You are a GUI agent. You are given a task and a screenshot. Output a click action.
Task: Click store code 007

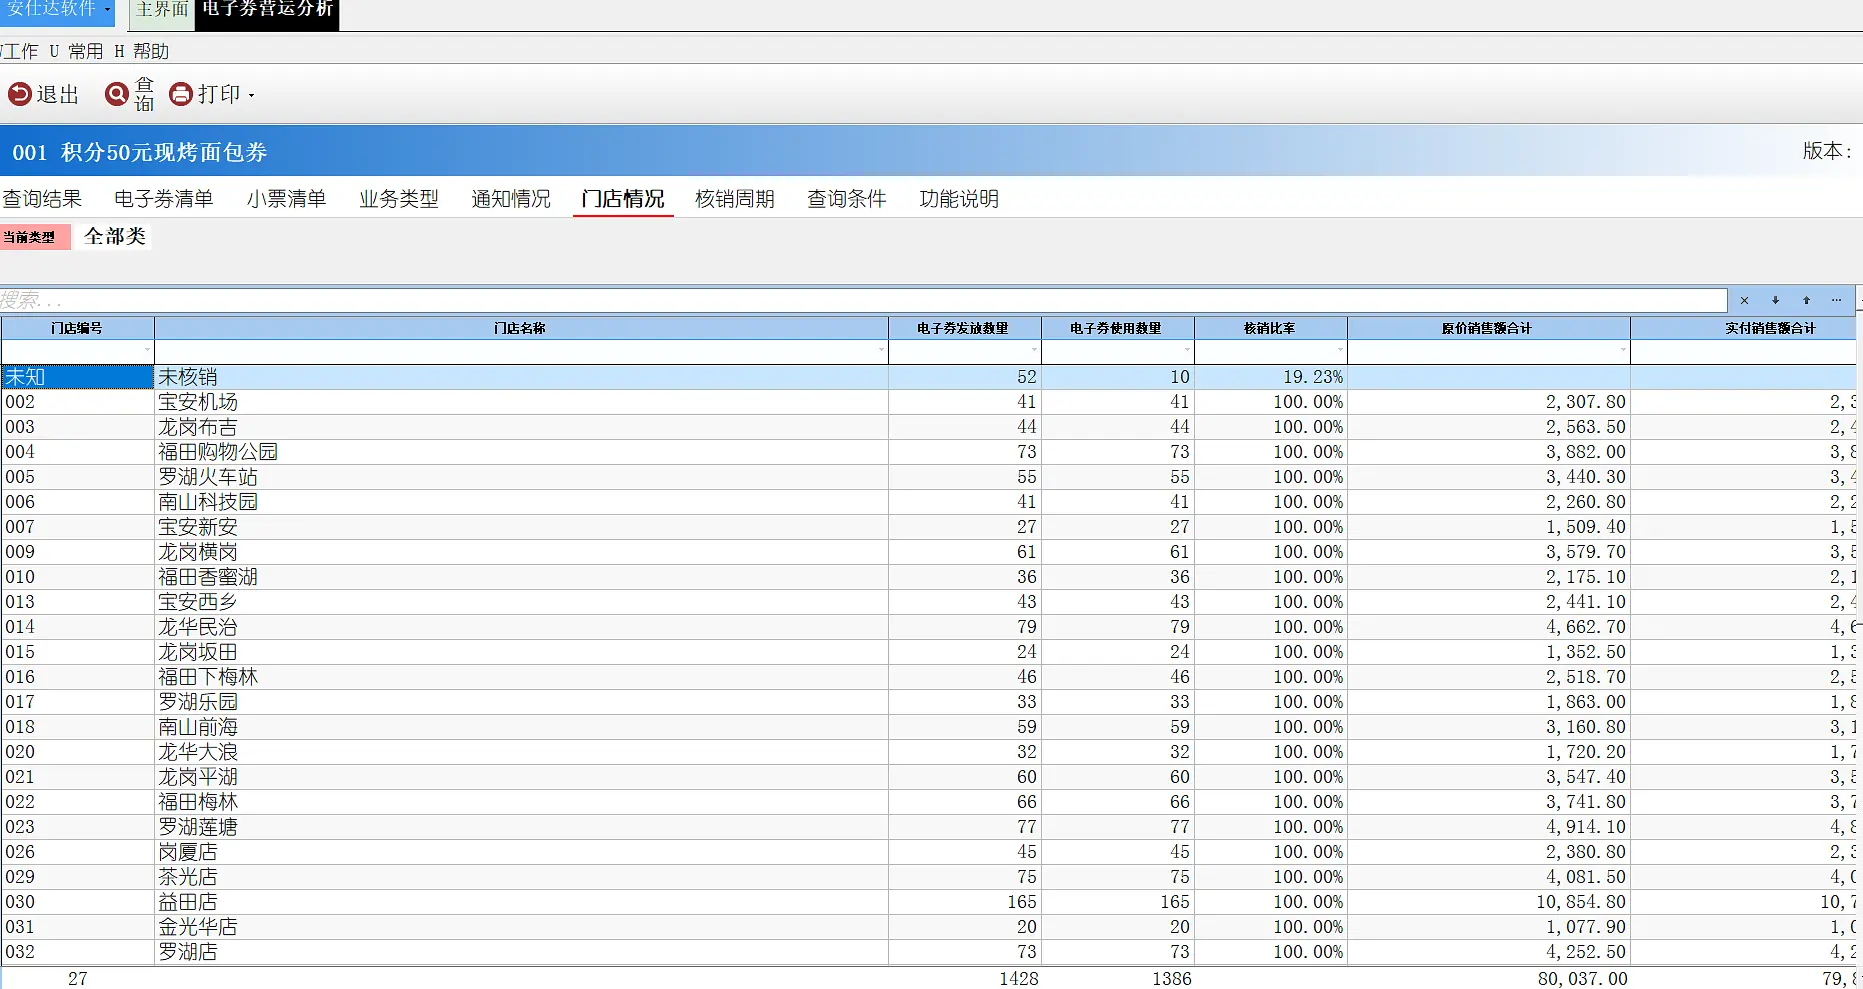[77, 527]
